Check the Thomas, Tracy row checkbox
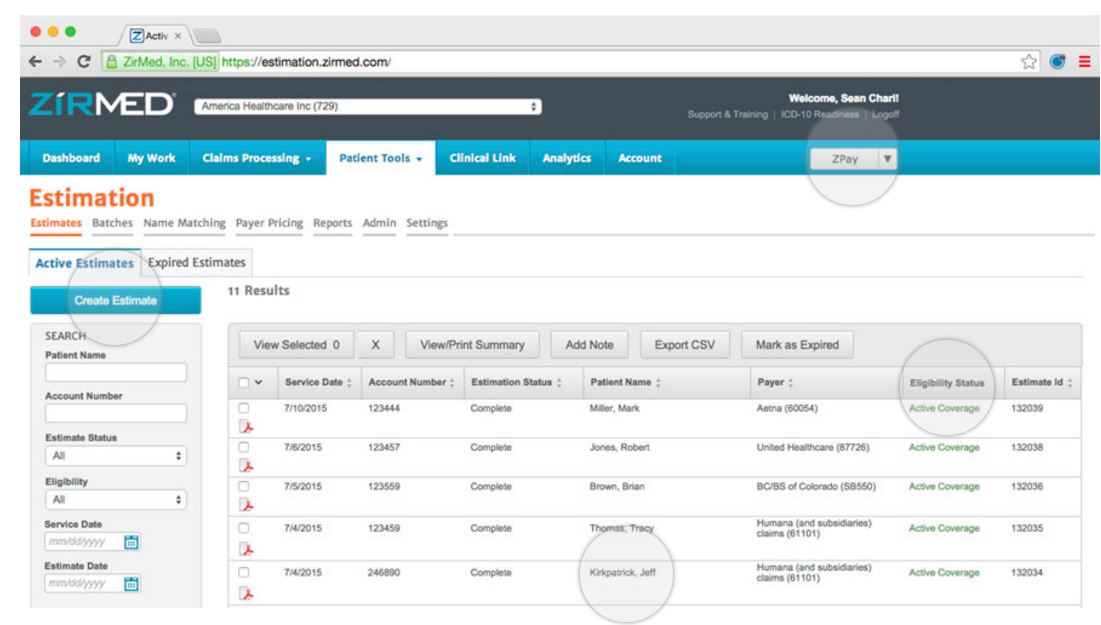1101x625 pixels. point(244,528)
